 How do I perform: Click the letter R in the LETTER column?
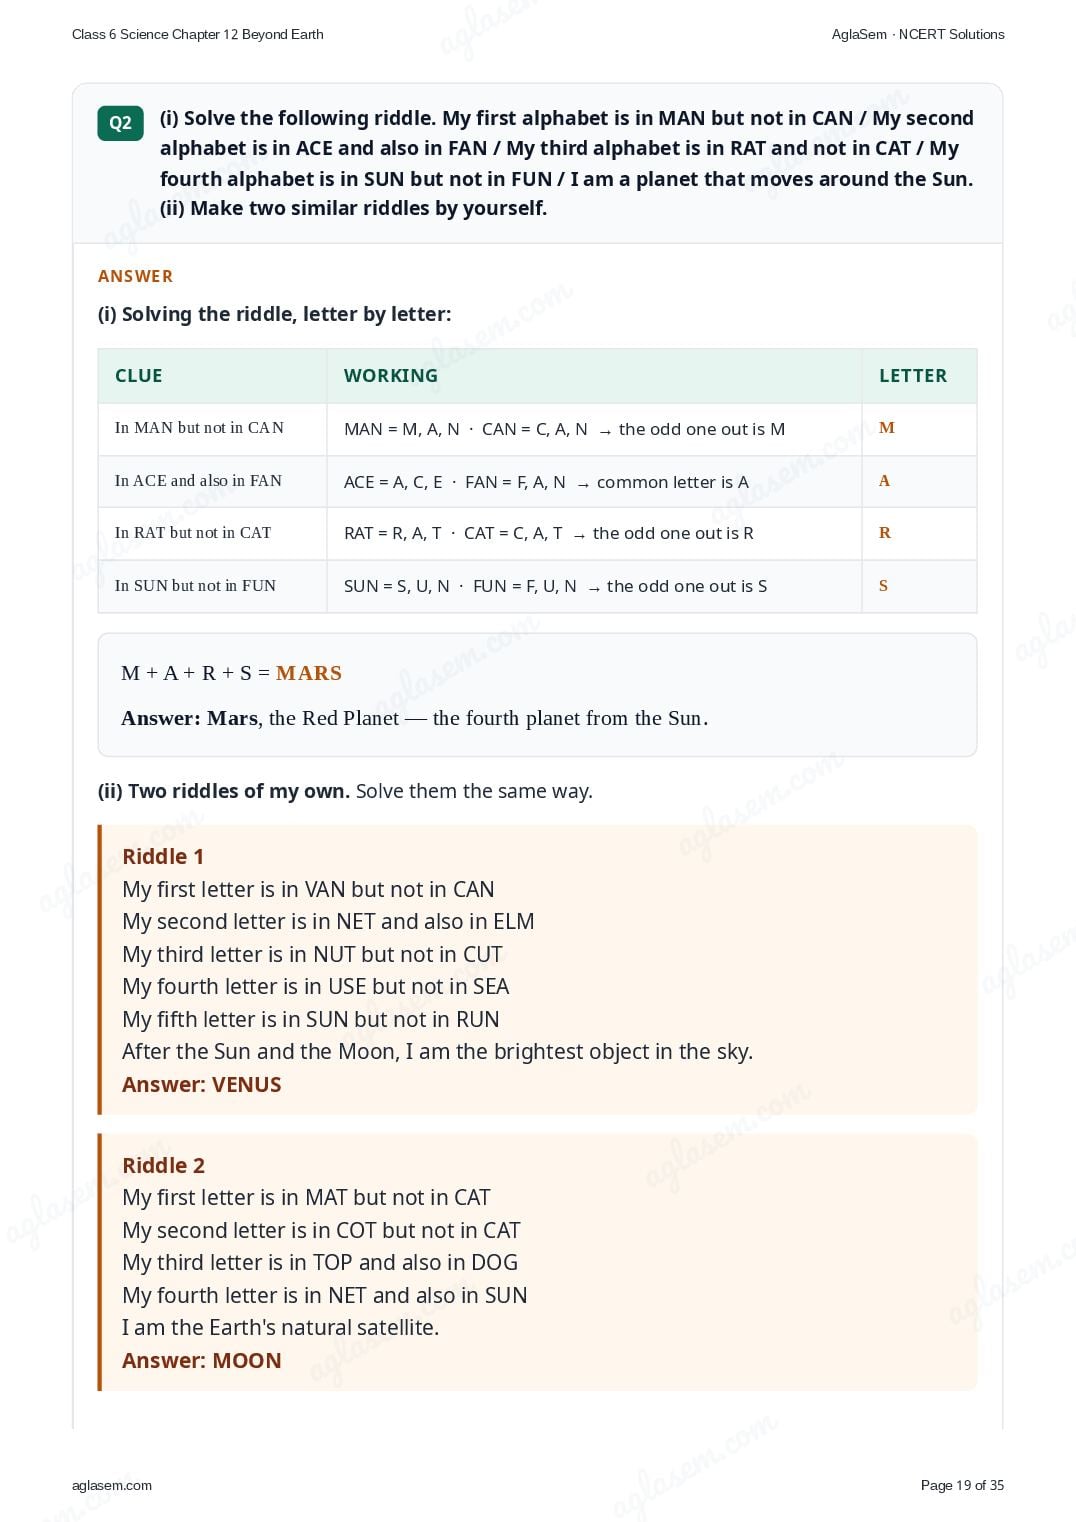click(x=885, y=533)
